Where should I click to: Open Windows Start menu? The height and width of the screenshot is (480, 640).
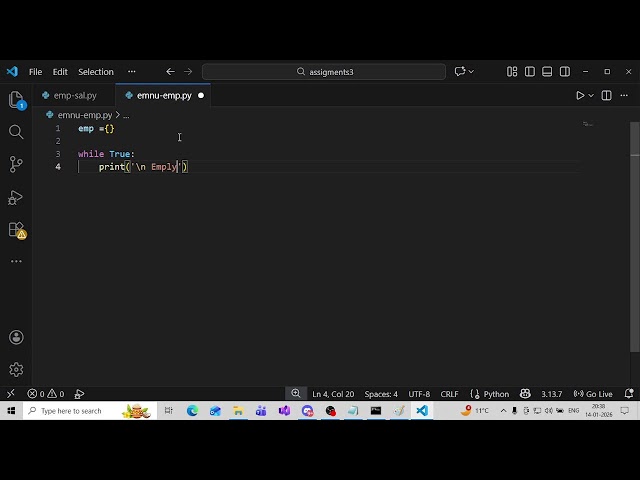click(11, 411)
